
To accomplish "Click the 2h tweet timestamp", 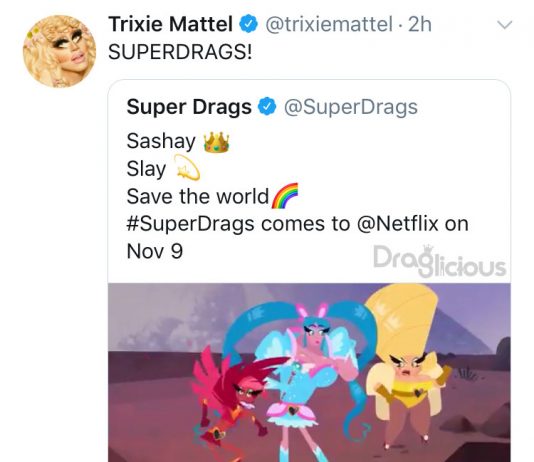I will pos(420,25).
